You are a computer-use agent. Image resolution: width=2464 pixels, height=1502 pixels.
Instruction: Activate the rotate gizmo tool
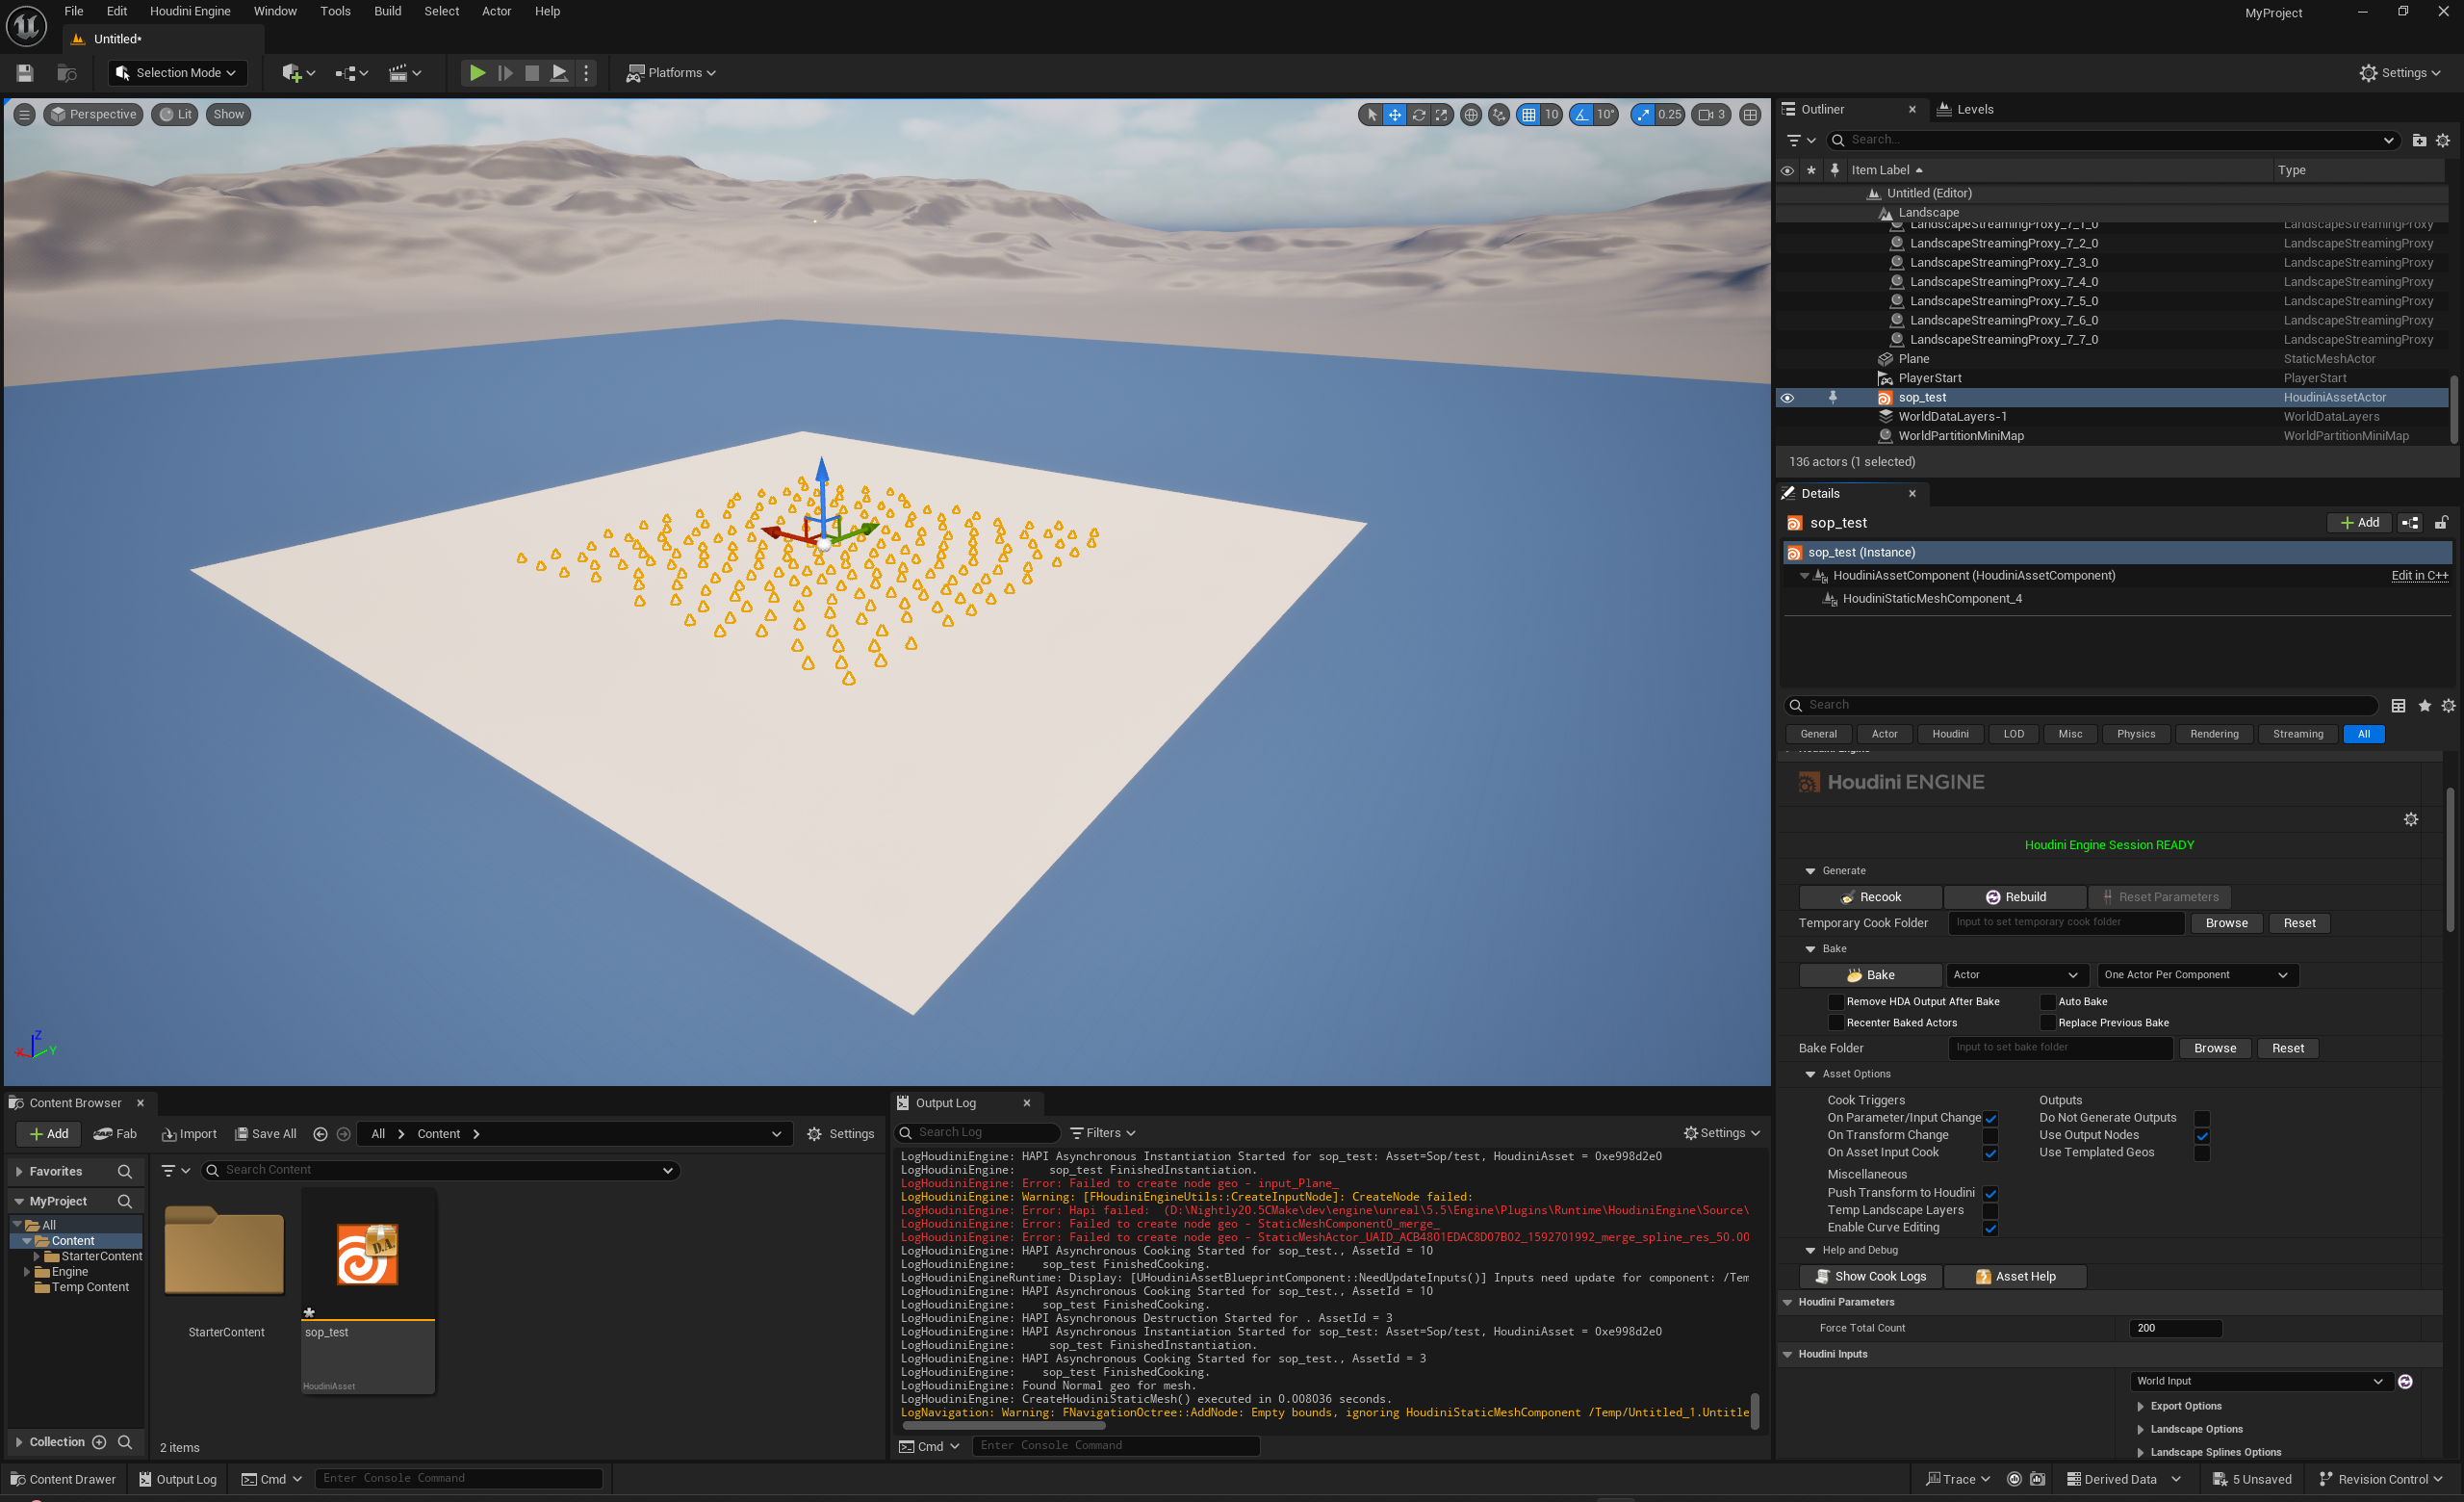(1418, 115)
